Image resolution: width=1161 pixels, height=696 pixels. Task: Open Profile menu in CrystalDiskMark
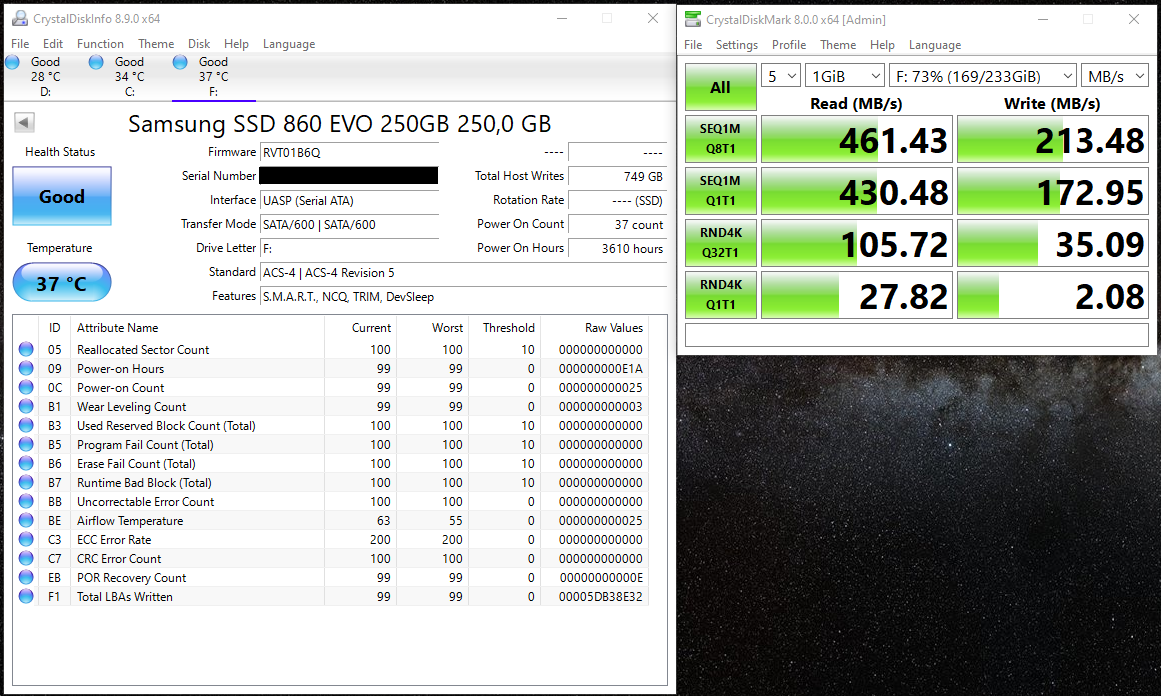(789, 44)
